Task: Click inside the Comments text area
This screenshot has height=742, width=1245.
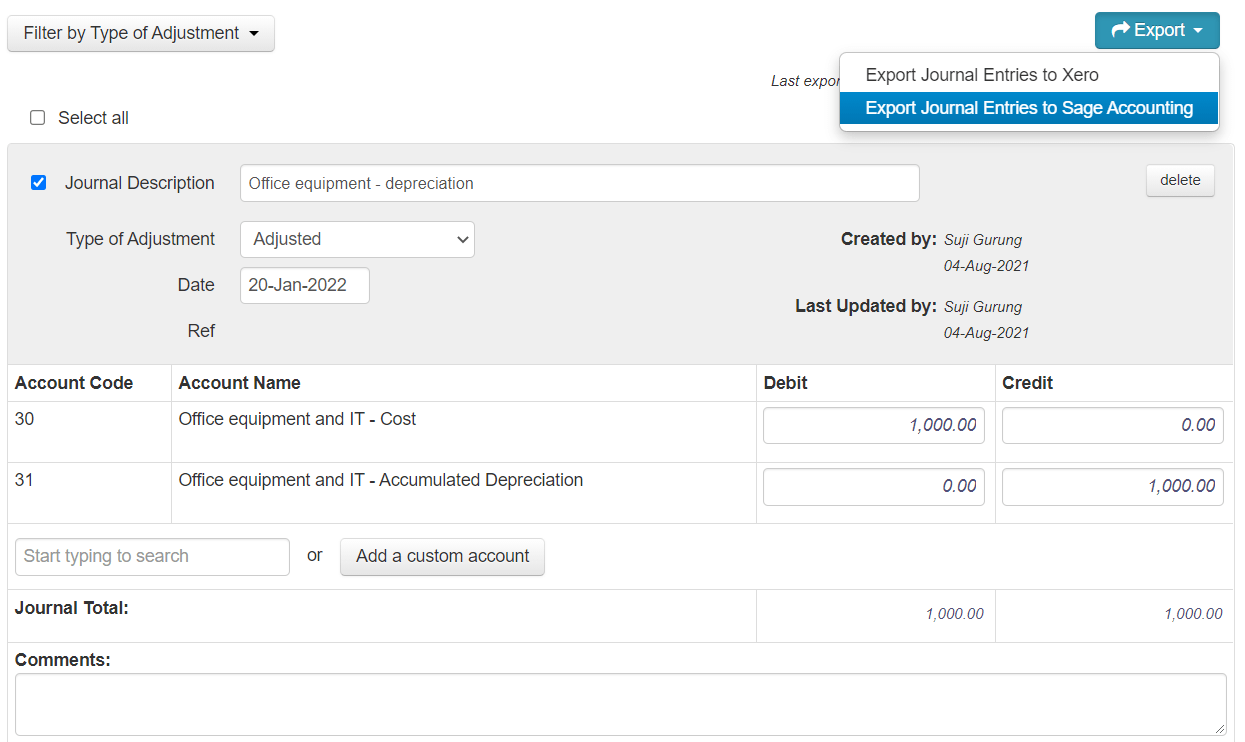Action: (x=620, y=705)
